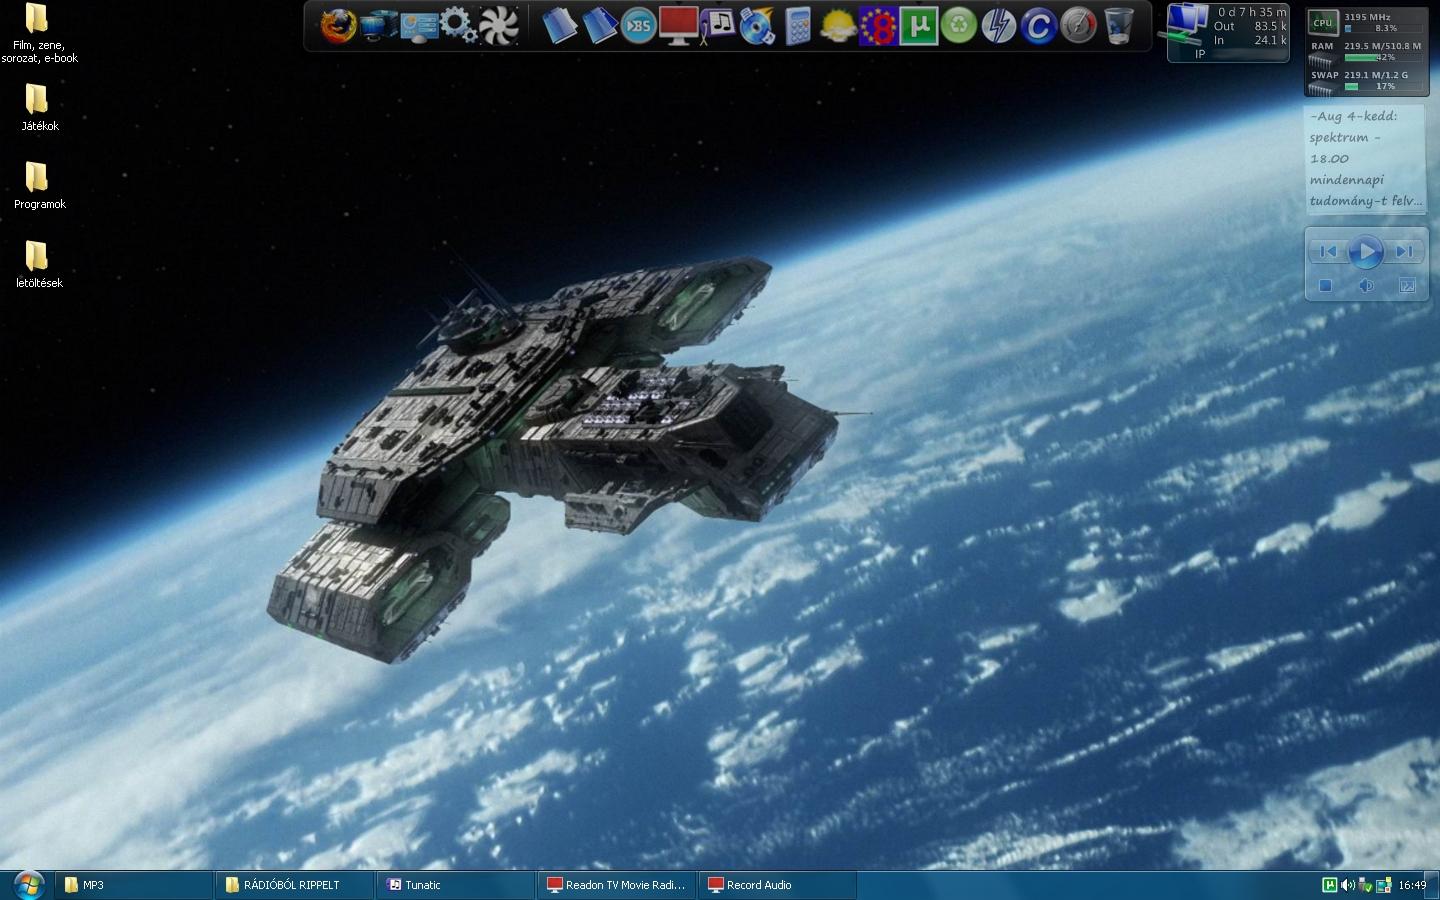Viewport: 1440px width, 900px height.
Task: Launch uTorrent from the dock
Action: tap(918, 25)
